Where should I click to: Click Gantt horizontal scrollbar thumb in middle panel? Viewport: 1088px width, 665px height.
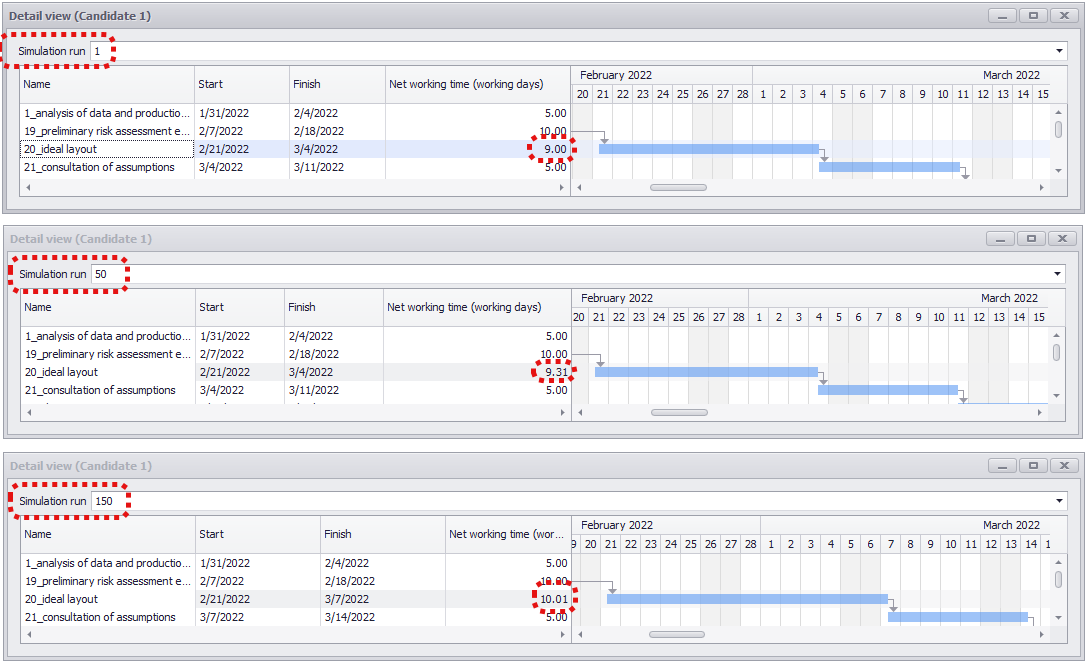679,412
